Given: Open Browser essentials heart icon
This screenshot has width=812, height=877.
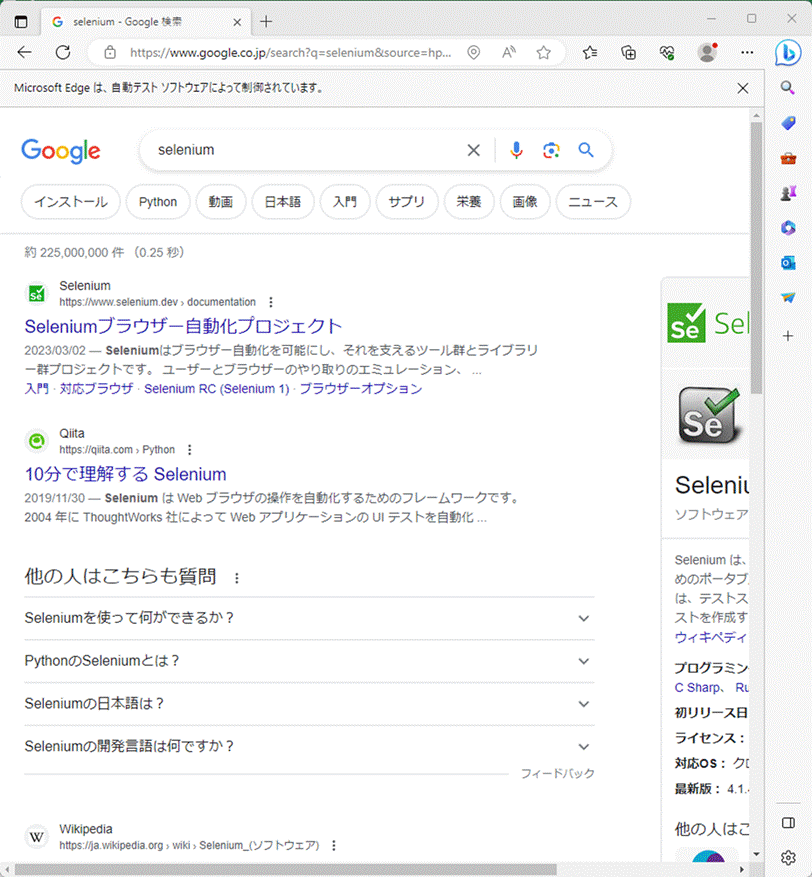Looking at the screenshot, I should point(667,53).
